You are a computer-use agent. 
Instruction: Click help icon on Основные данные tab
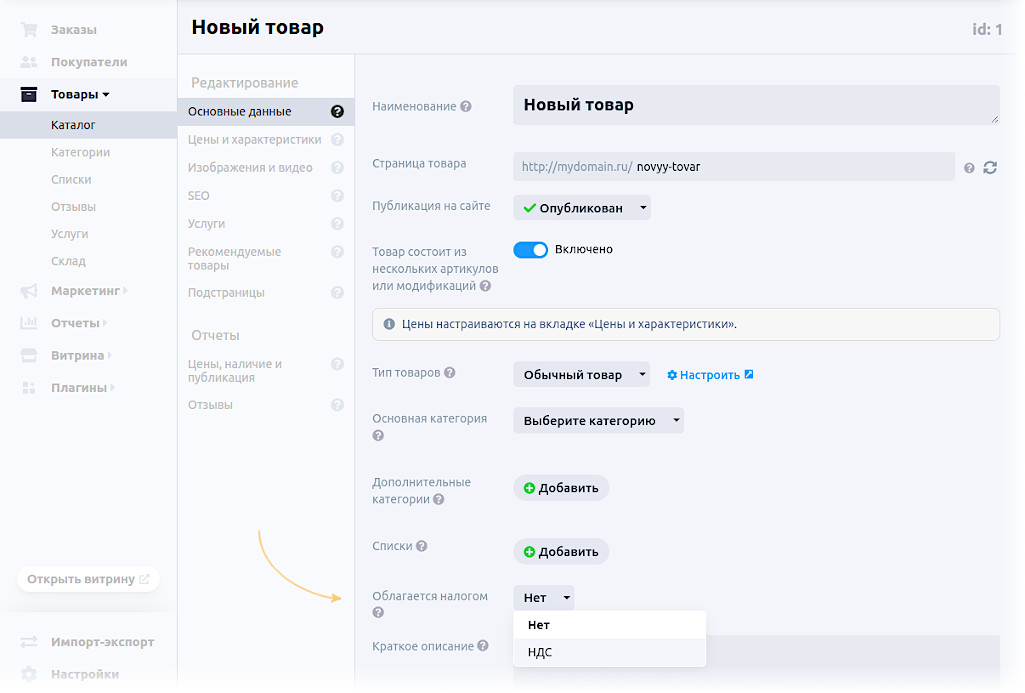tap(337, 112)
